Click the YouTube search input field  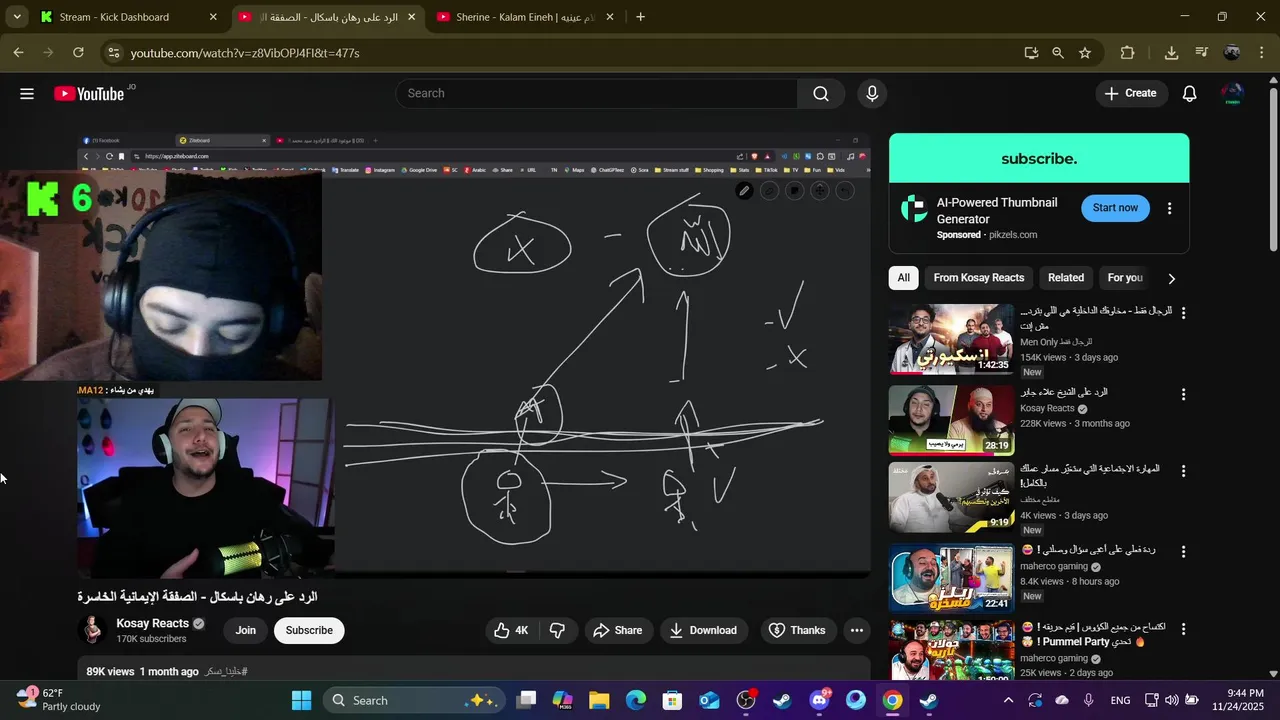pos(597,93)
